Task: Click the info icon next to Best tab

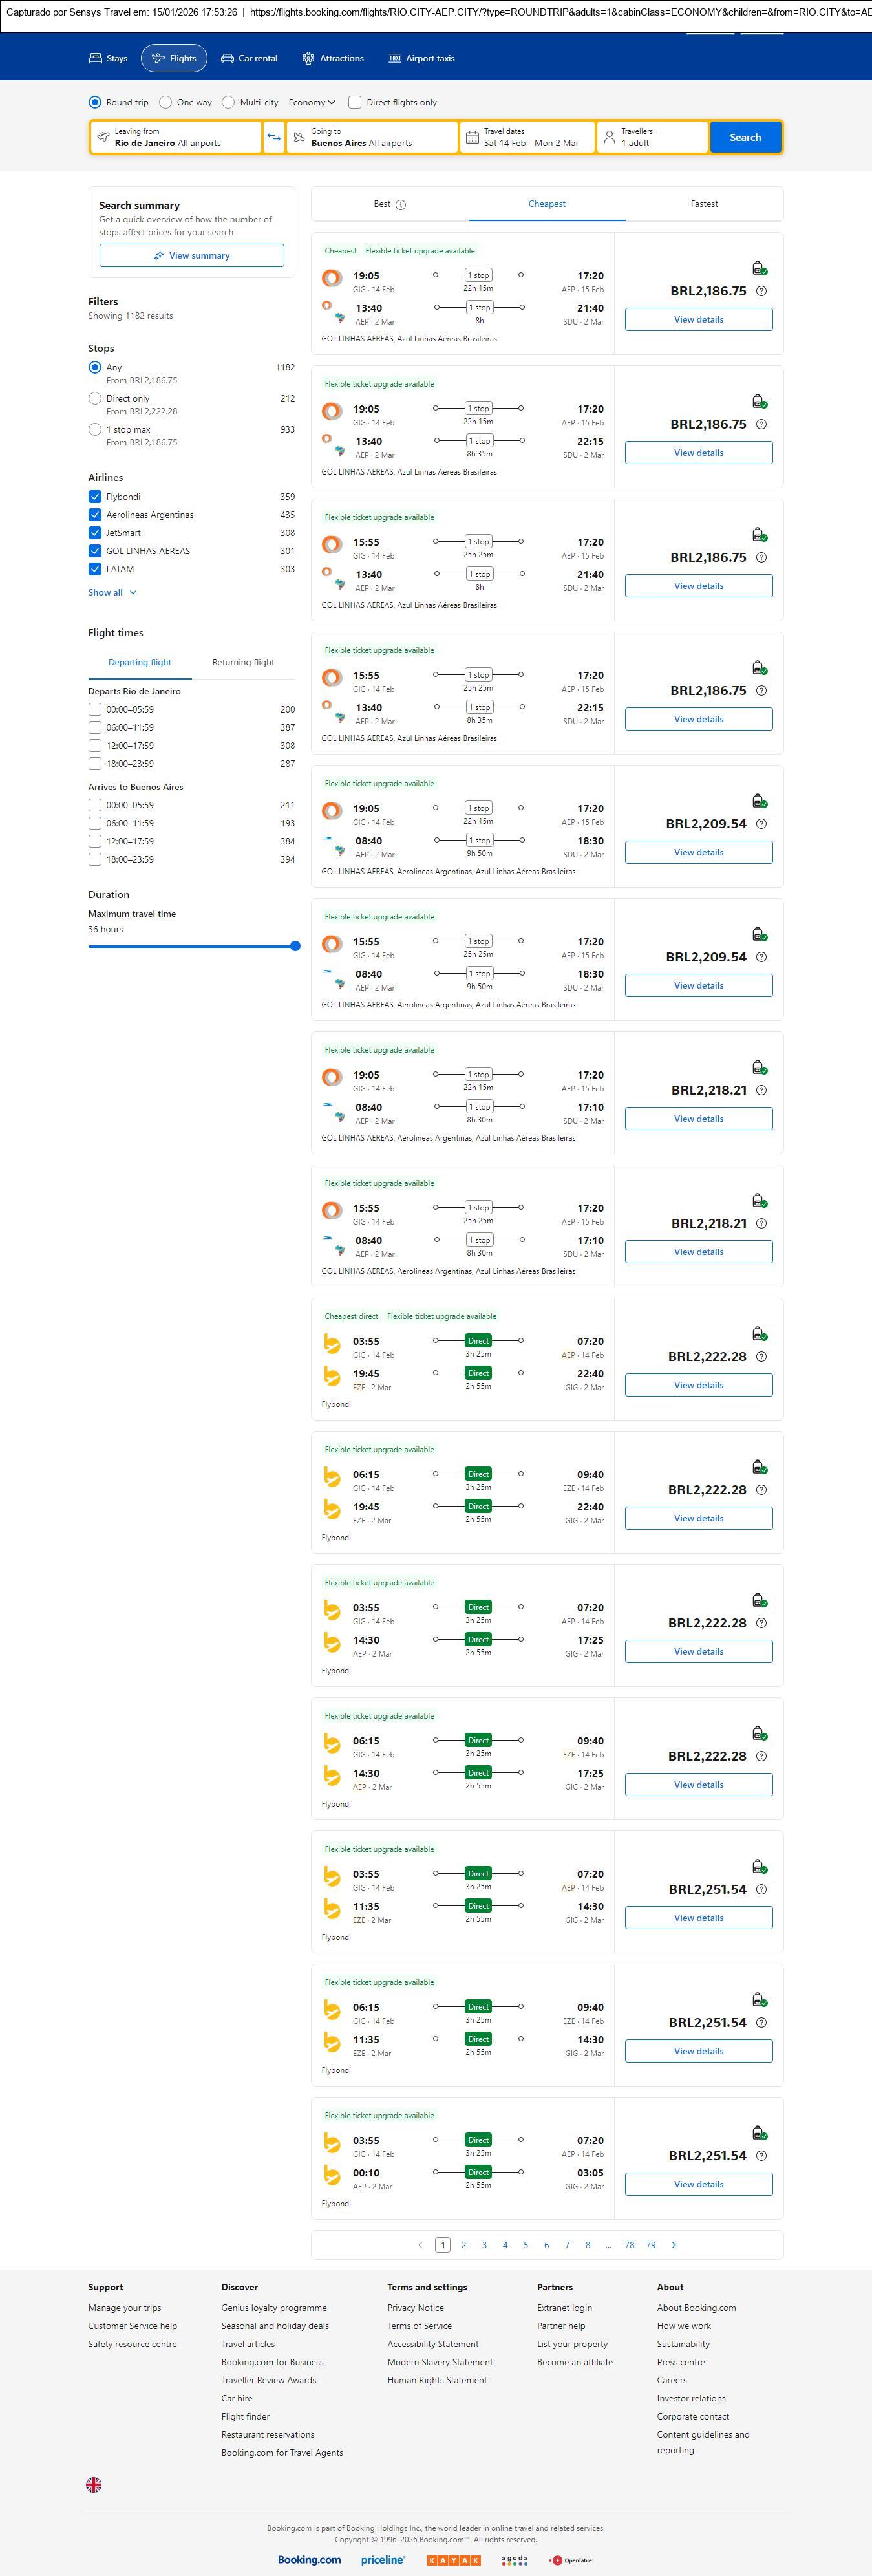Action: [x=401, y=205]
